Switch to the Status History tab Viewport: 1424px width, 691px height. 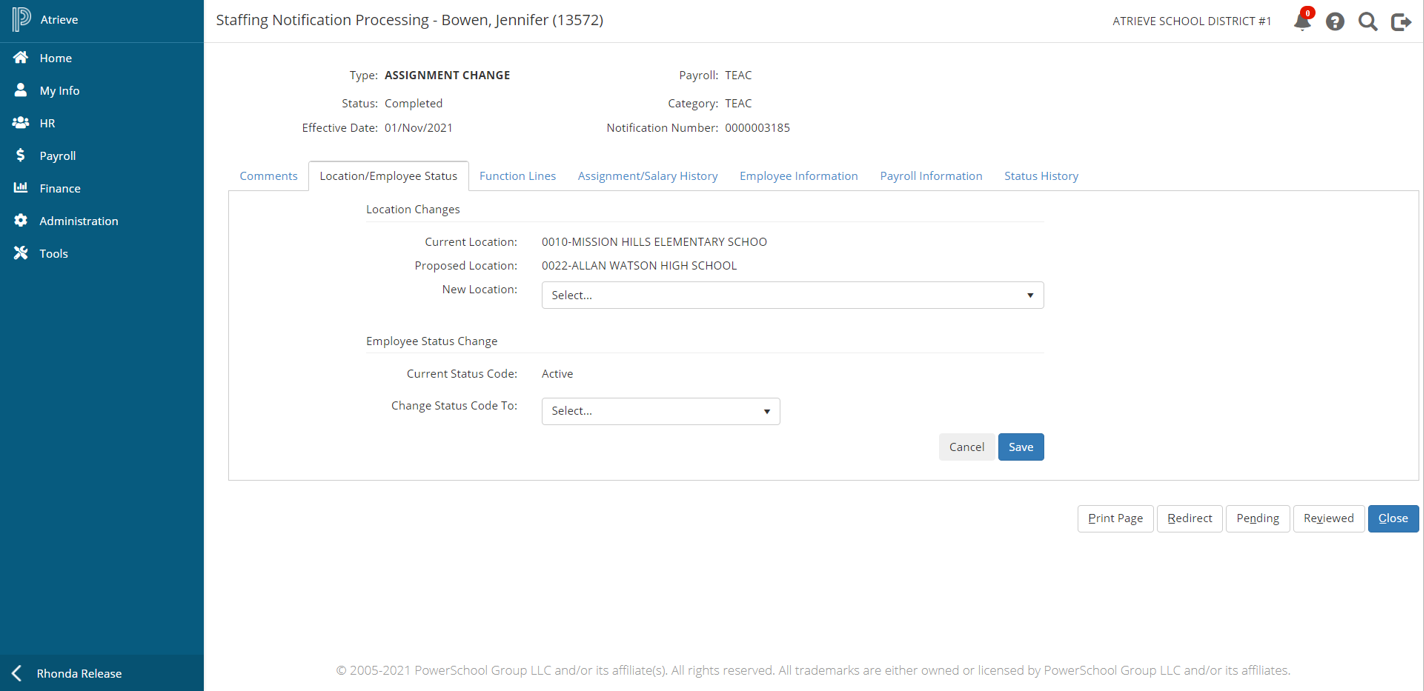coord(1040,176)
